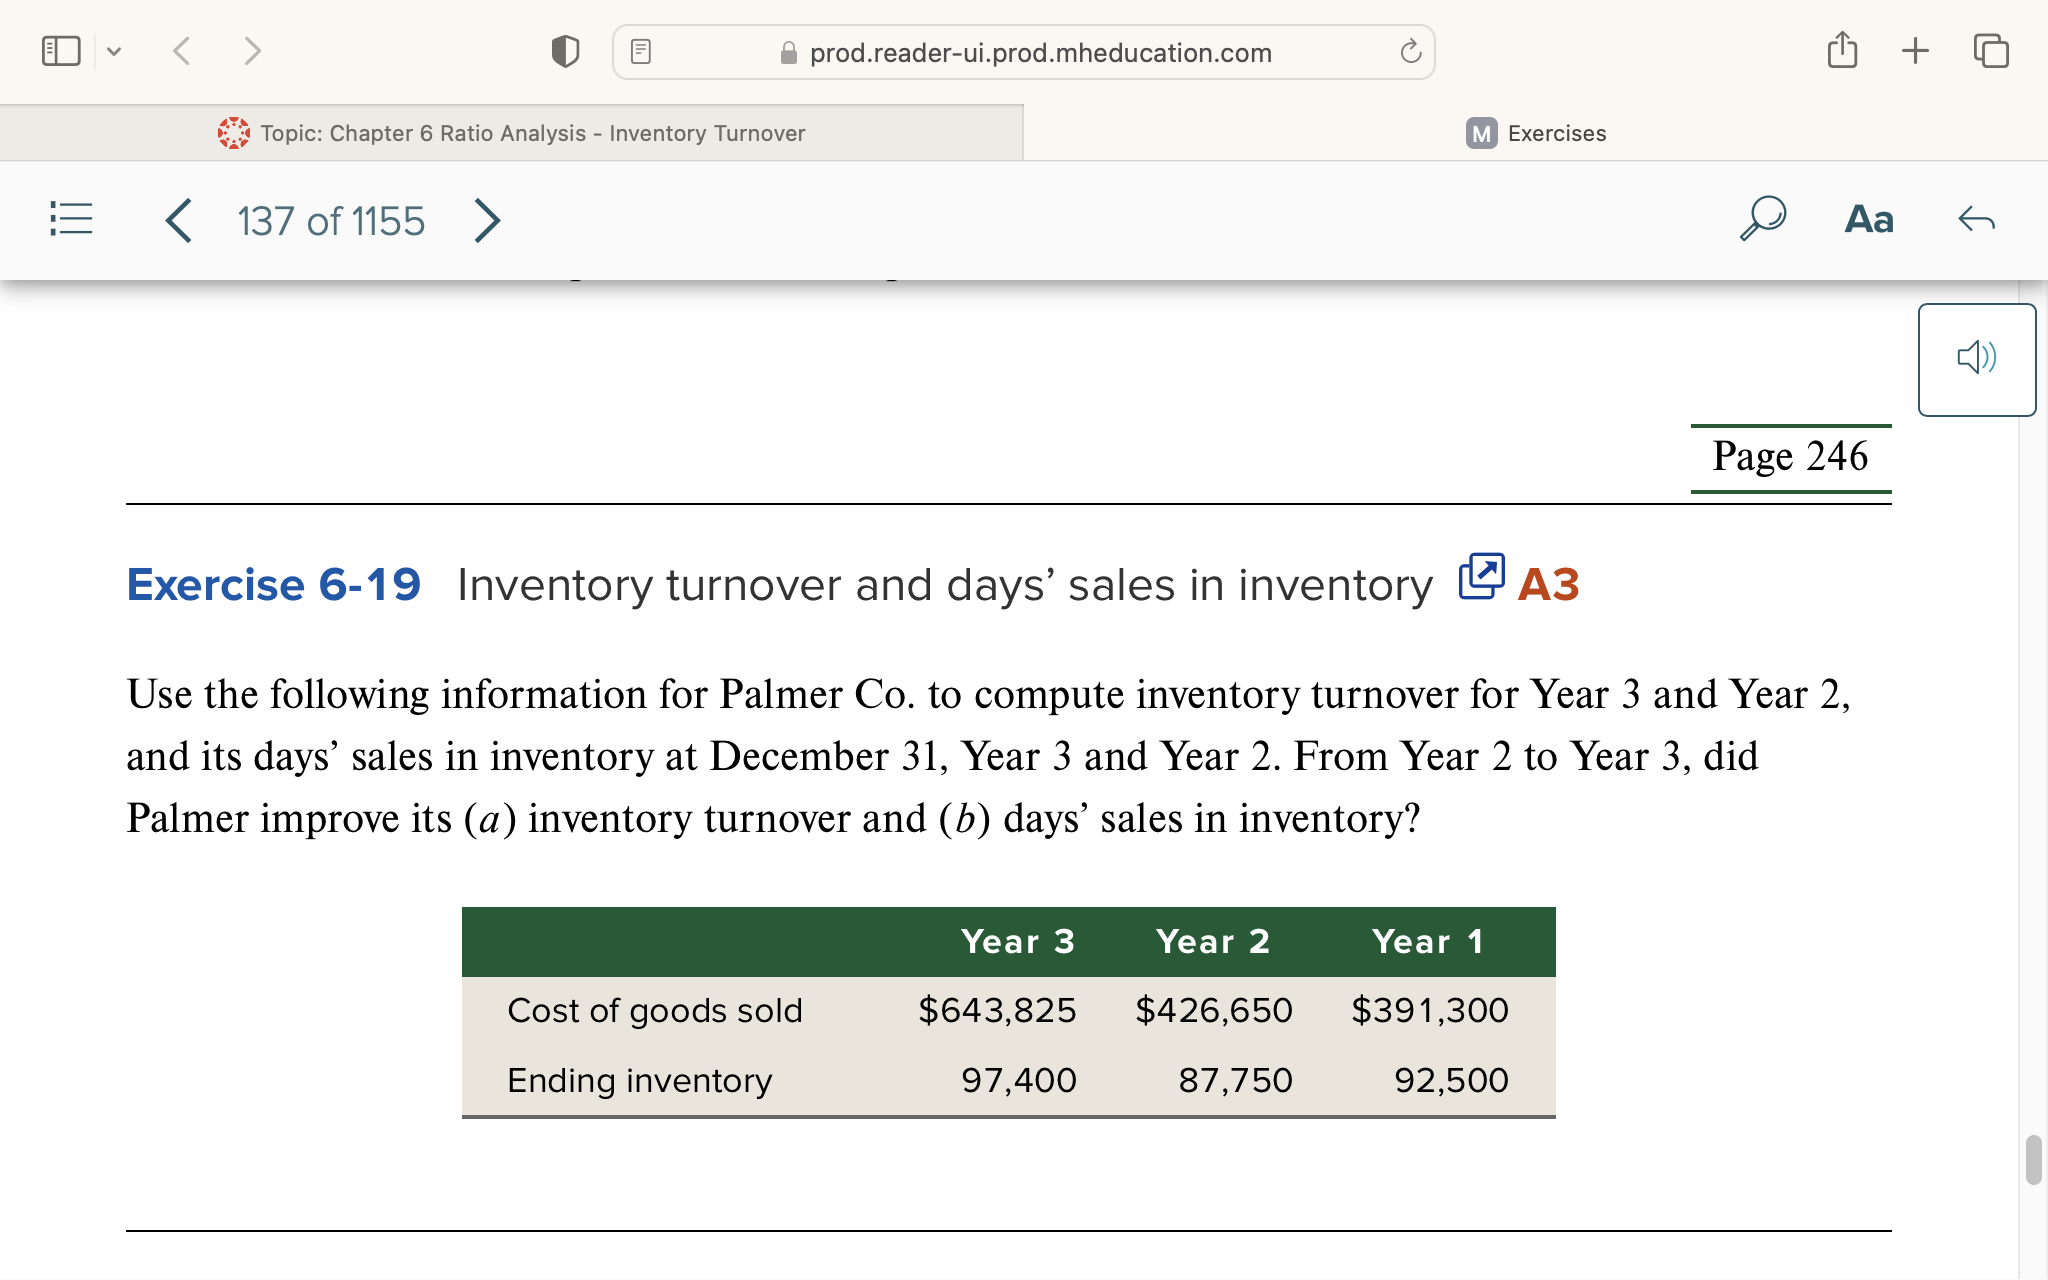Open the Exercise 6-19 pop-out icon
The width and height of the screenshot is (2048, 1280).
1481,577
